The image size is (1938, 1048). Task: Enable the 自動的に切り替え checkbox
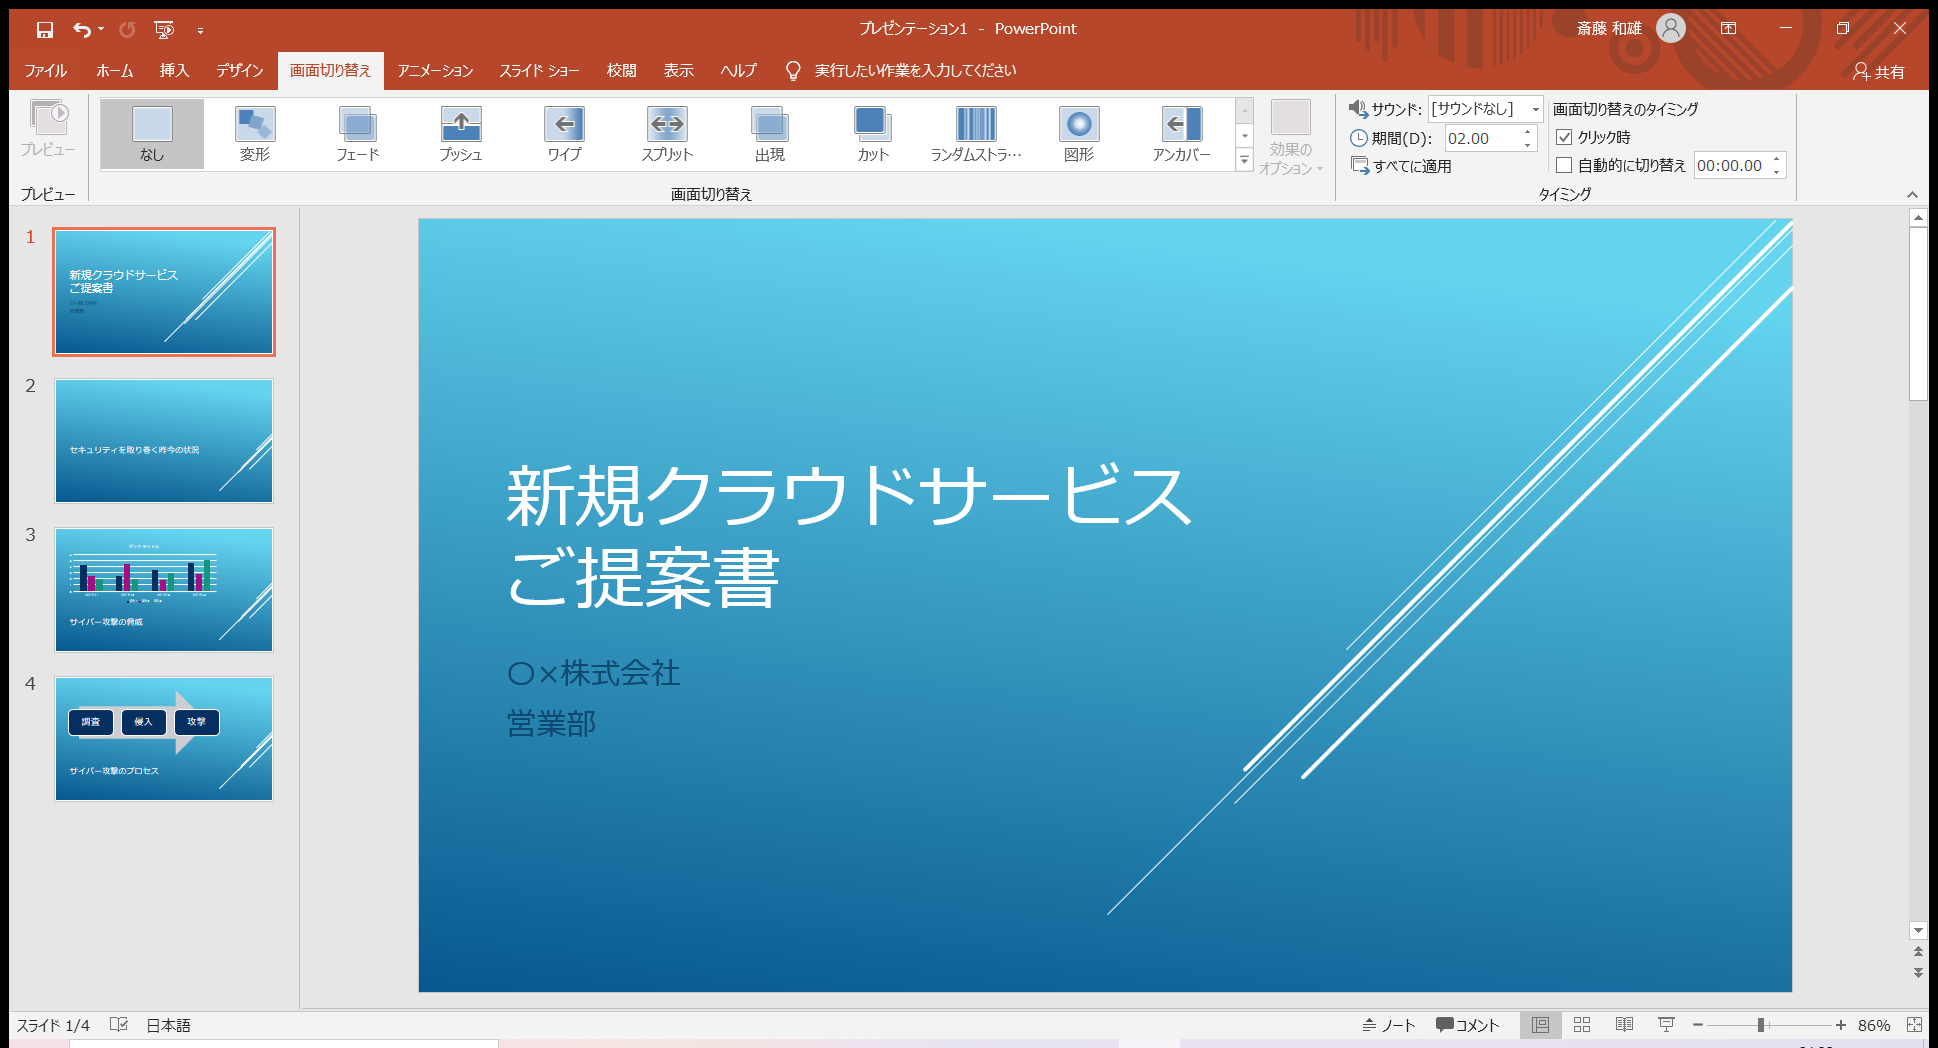[1564, 165]
